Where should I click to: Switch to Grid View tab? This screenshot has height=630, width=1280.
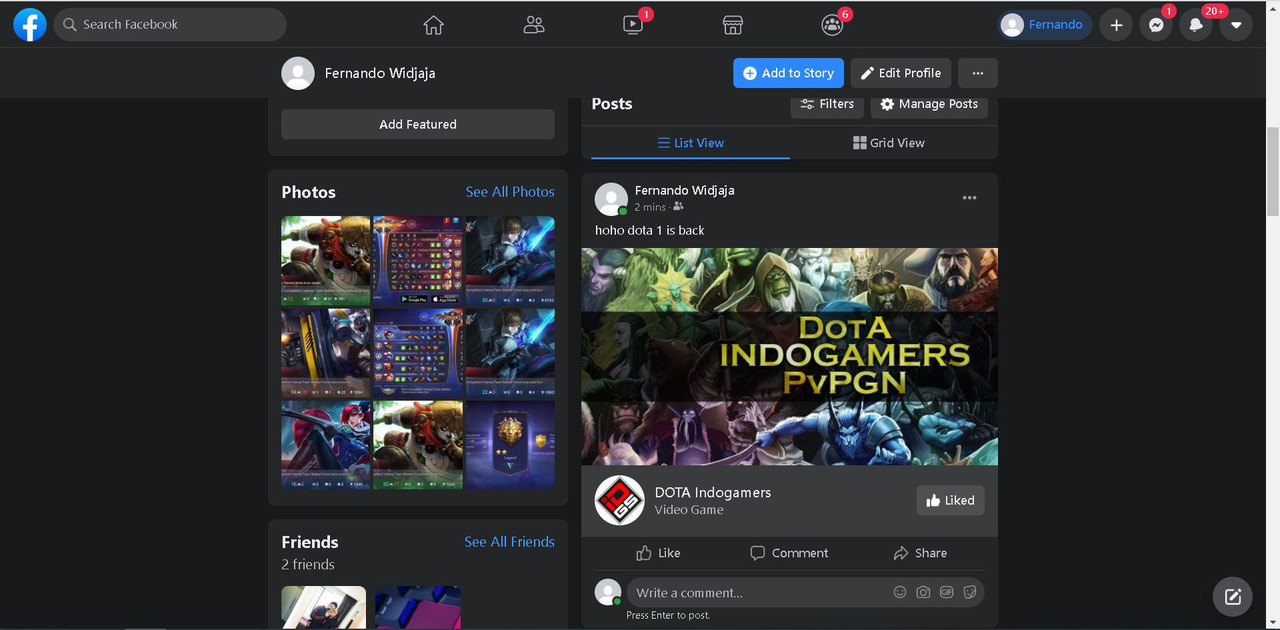[x=889, y=143]
